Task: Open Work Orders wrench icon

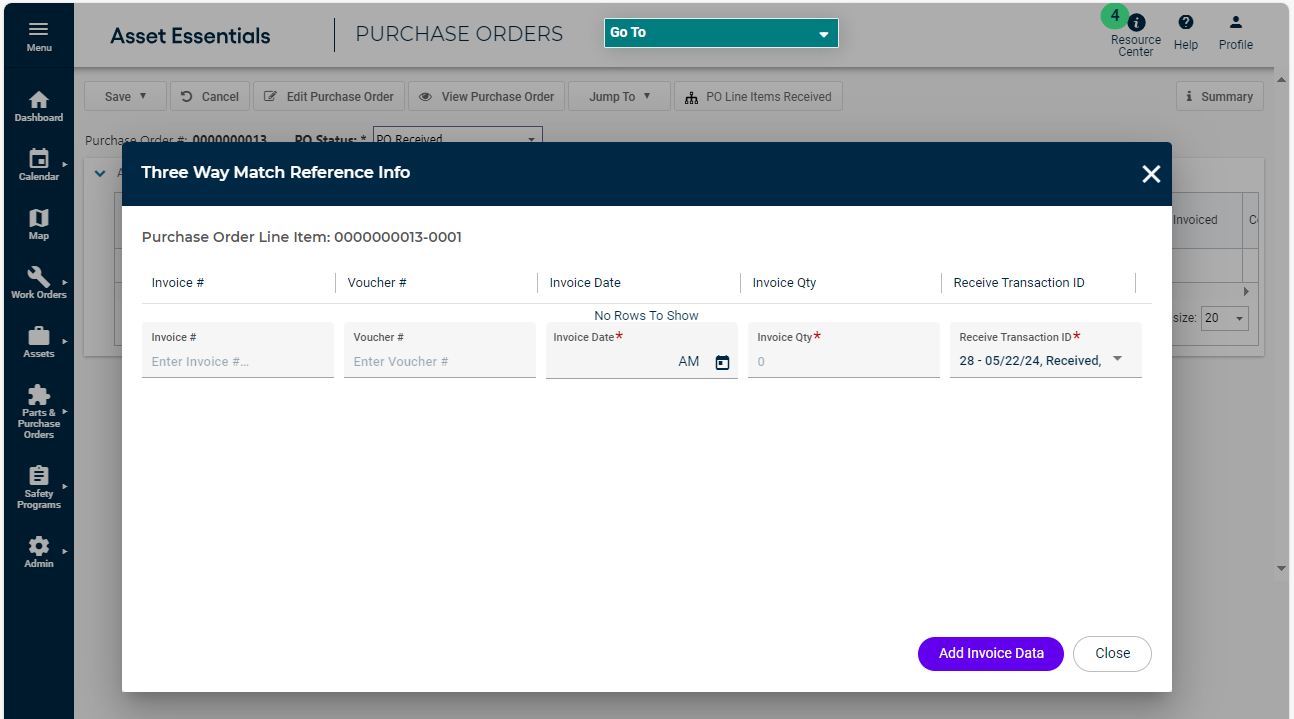Action: coord(39,277)
